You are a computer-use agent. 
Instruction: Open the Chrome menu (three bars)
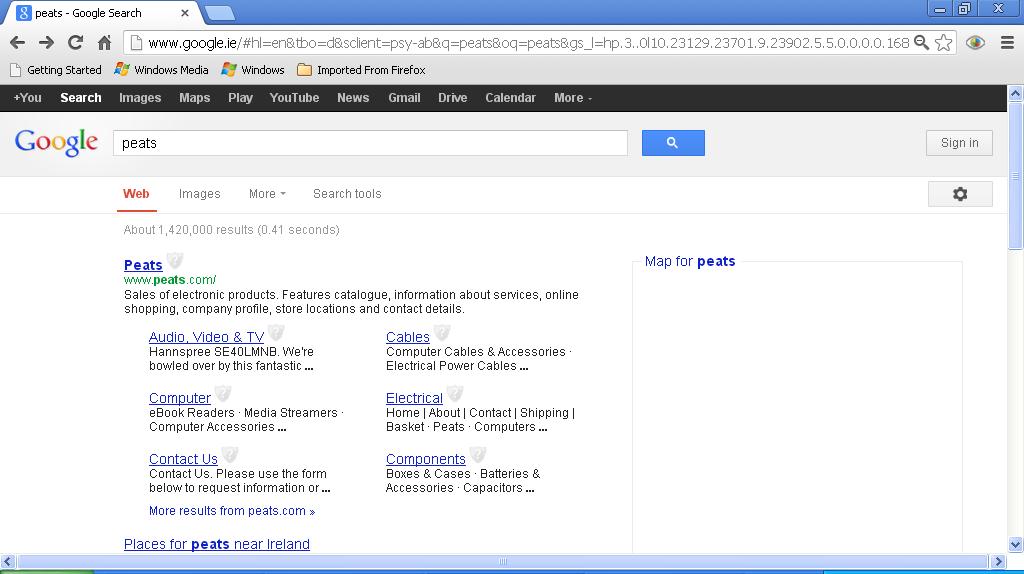(x=1008, y=43)
